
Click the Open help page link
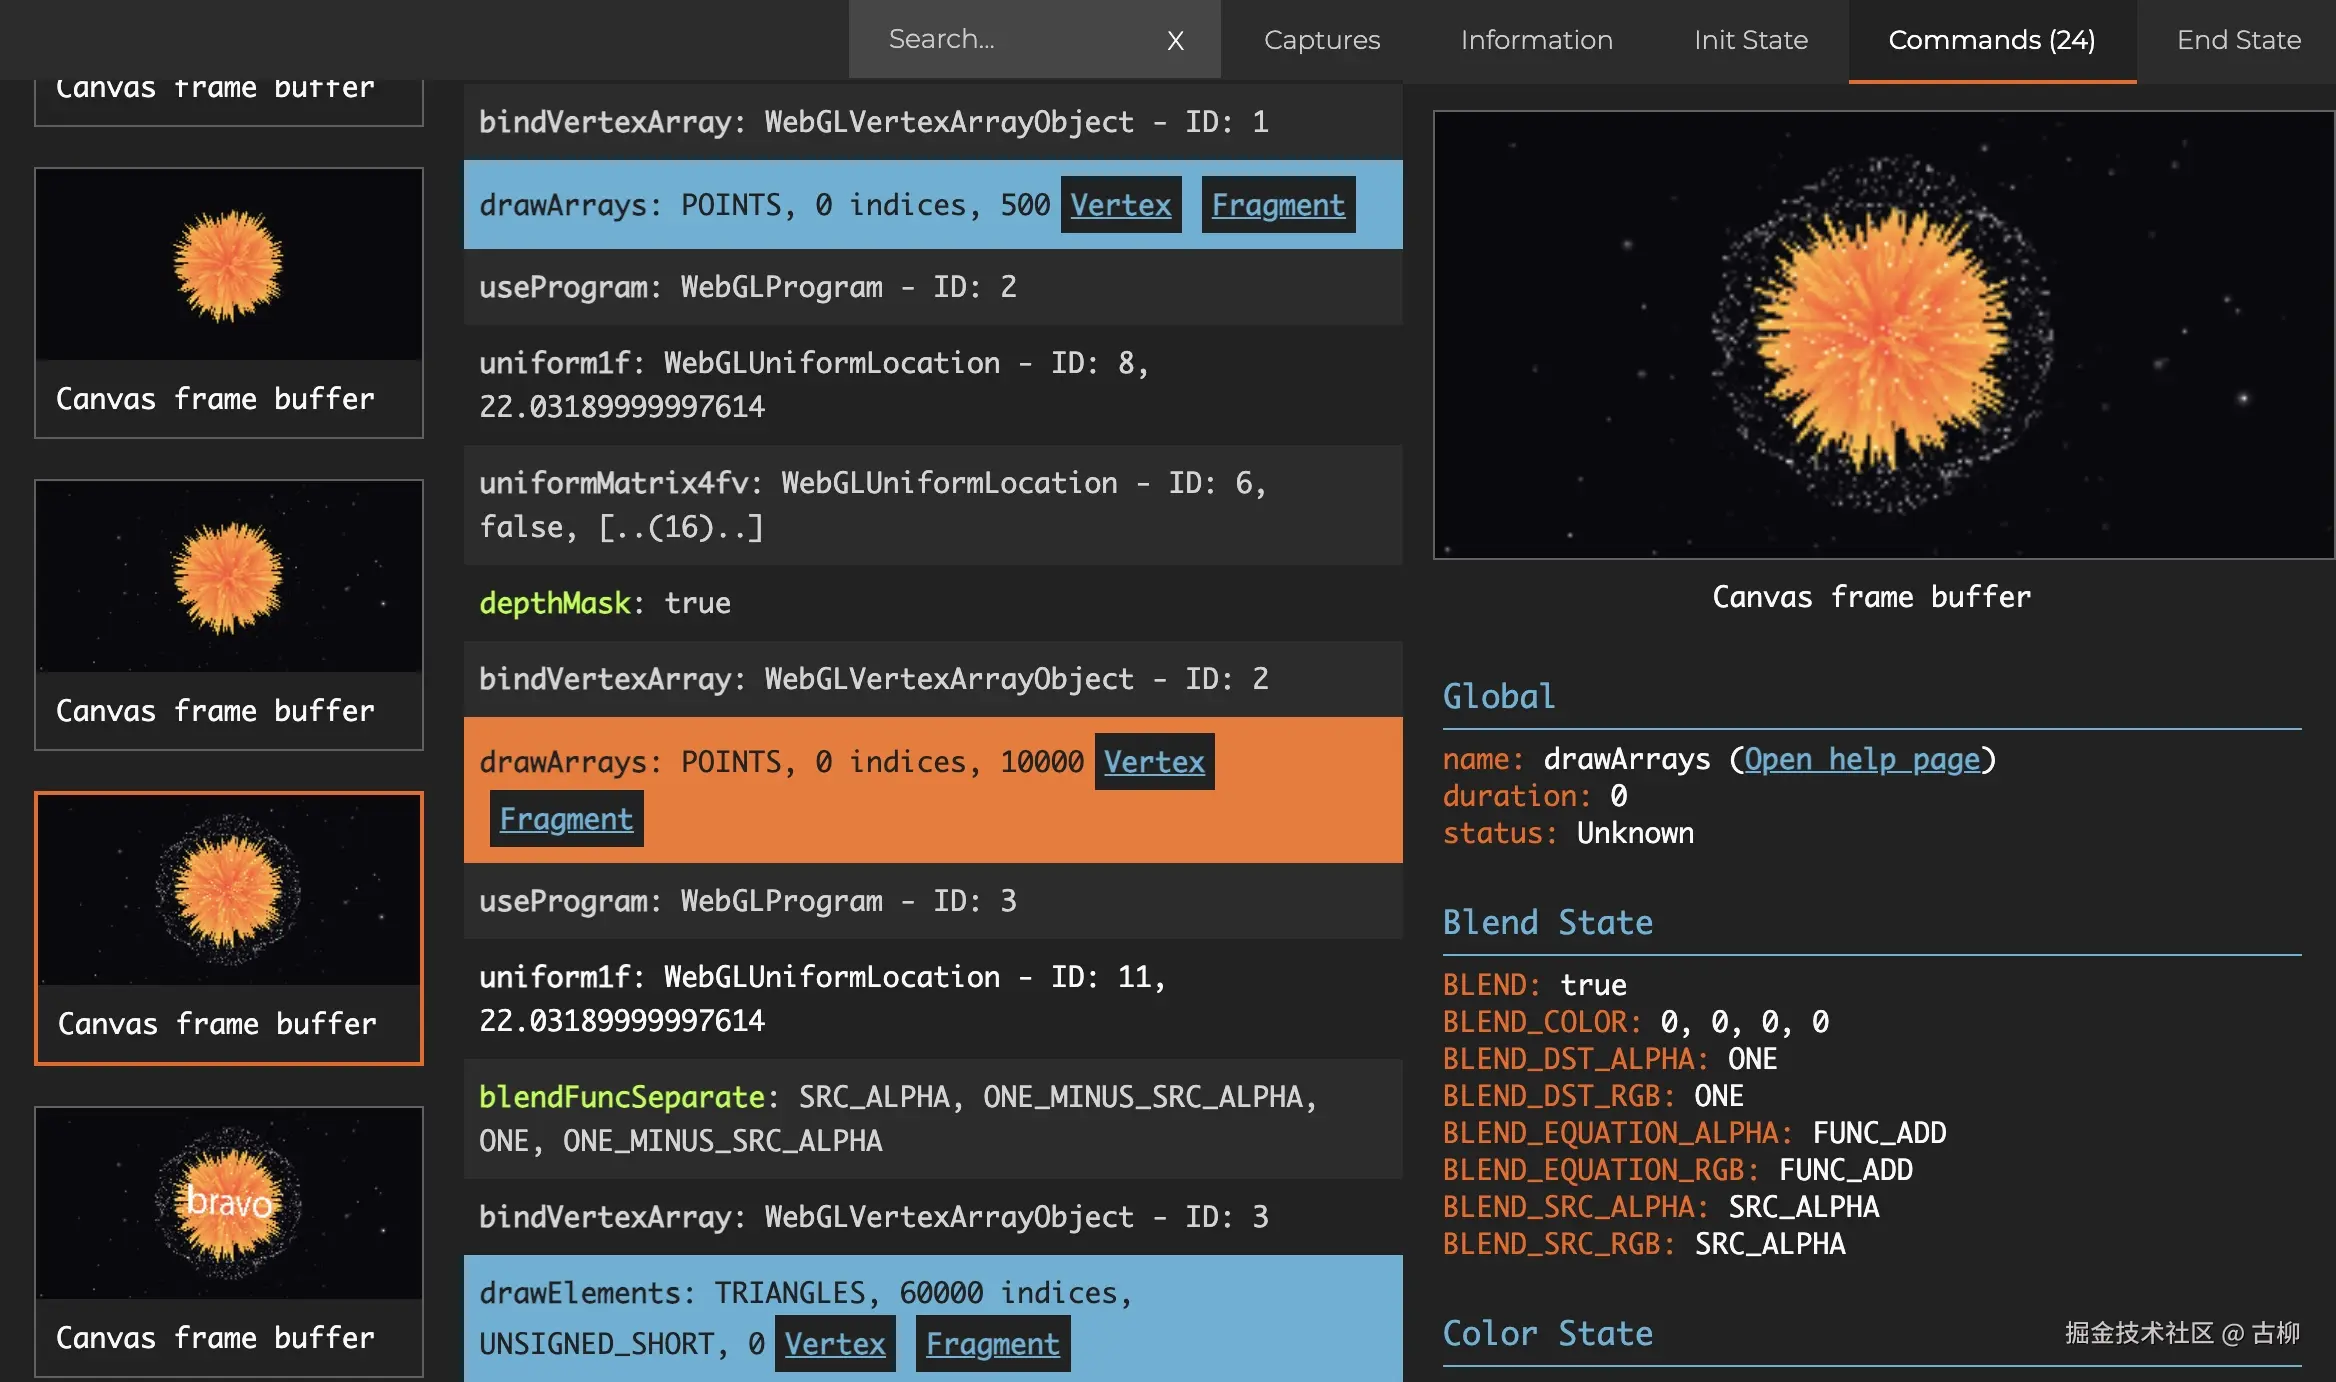click(1861, 759)
